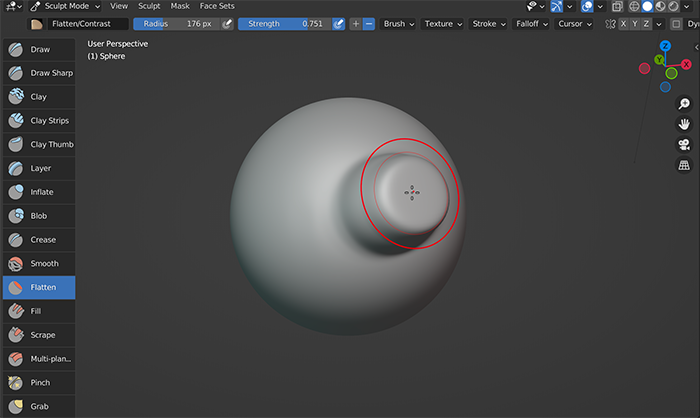
Task: Select the Inflate brush
Action: [39, 192]
